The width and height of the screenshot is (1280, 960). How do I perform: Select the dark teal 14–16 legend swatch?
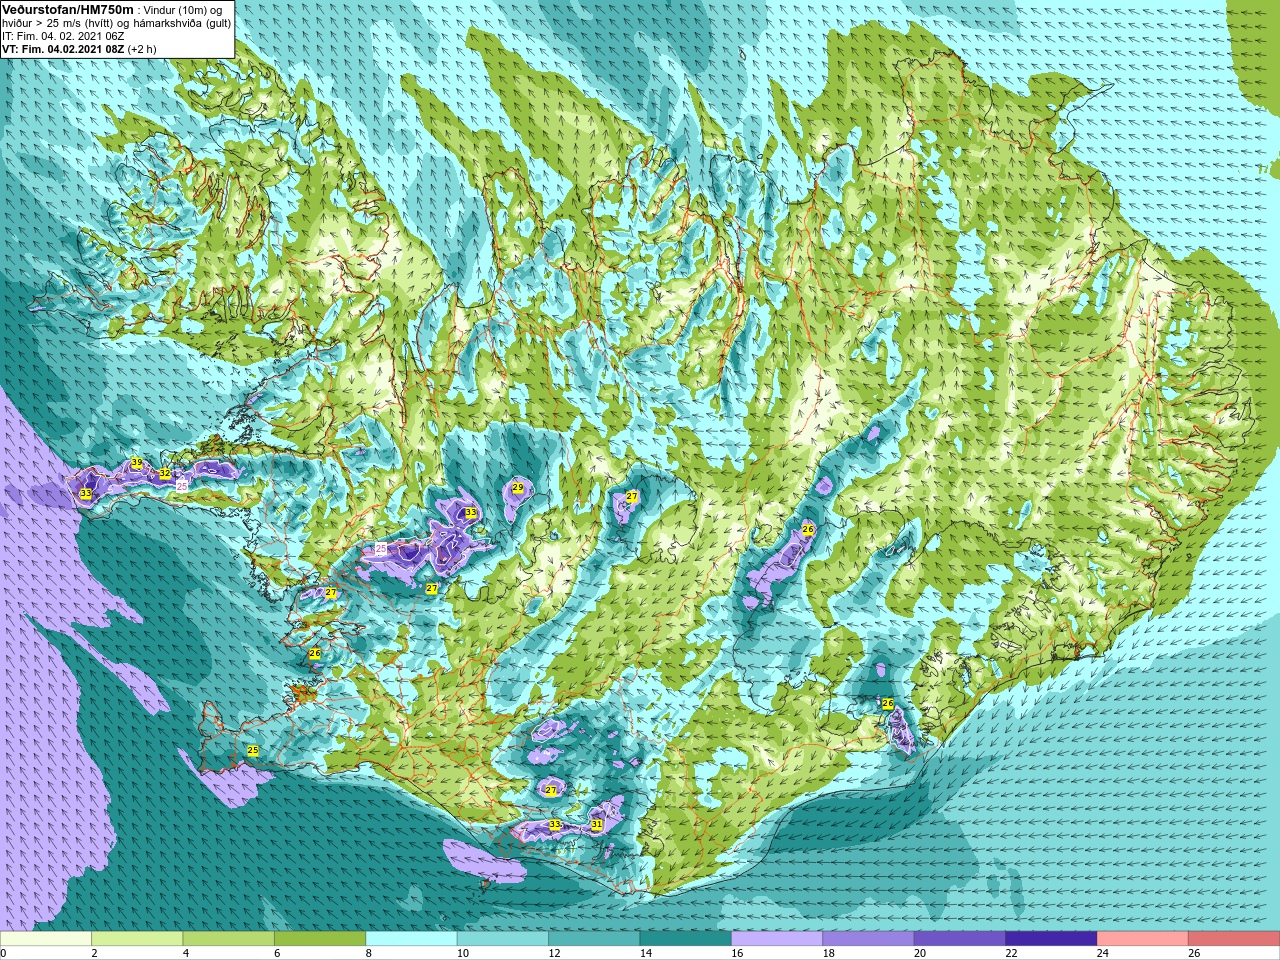point(686,939)
